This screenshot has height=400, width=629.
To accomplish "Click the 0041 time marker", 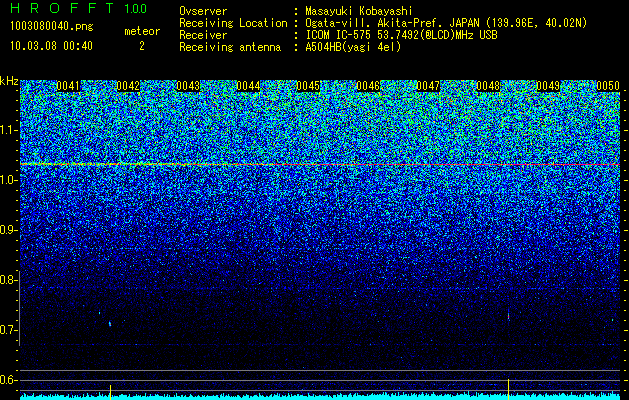I will click(x=68, y=86).
